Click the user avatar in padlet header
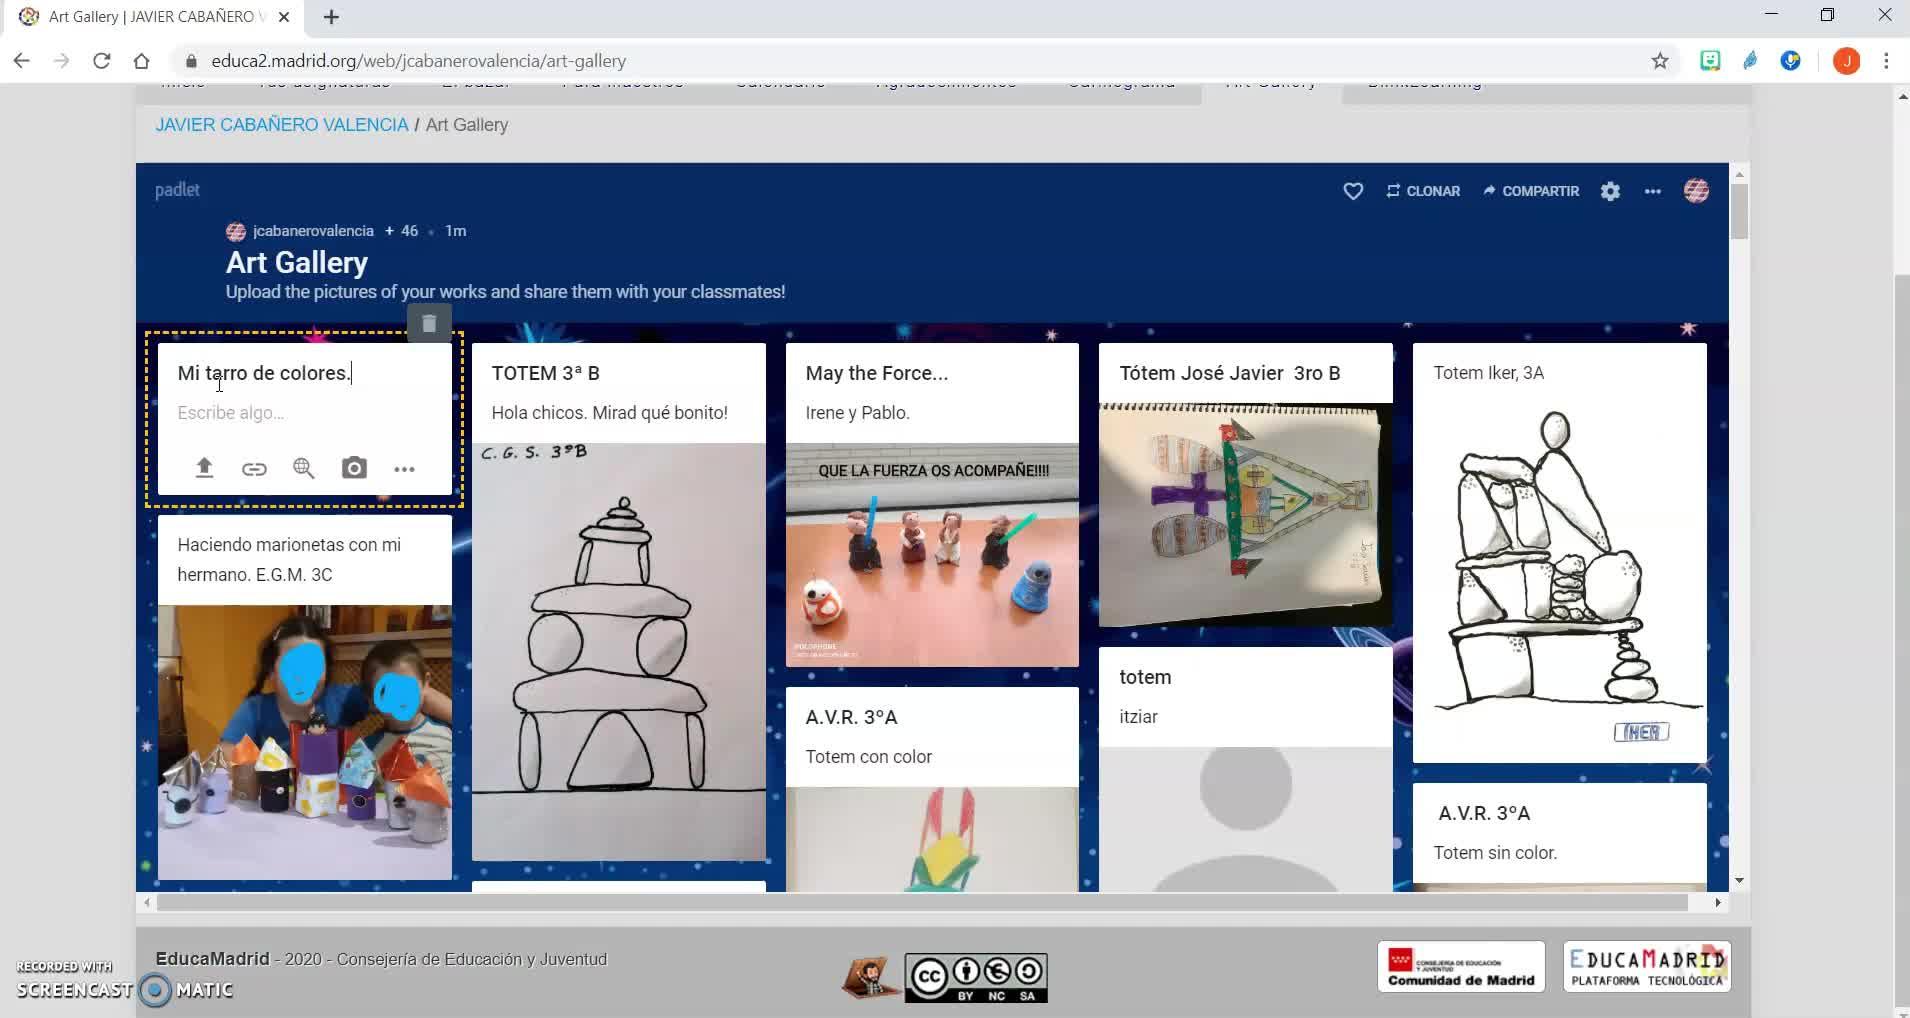Viewport: 1910px width, 1018px height. [x=1696, y=191]
